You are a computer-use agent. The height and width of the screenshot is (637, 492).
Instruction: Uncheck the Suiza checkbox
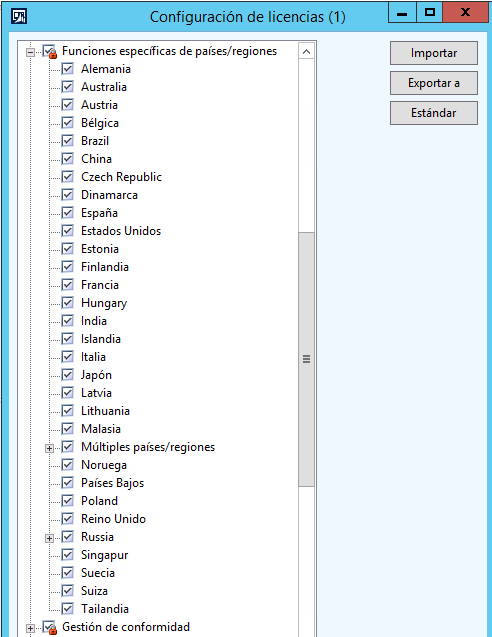(x=67, y=591)
